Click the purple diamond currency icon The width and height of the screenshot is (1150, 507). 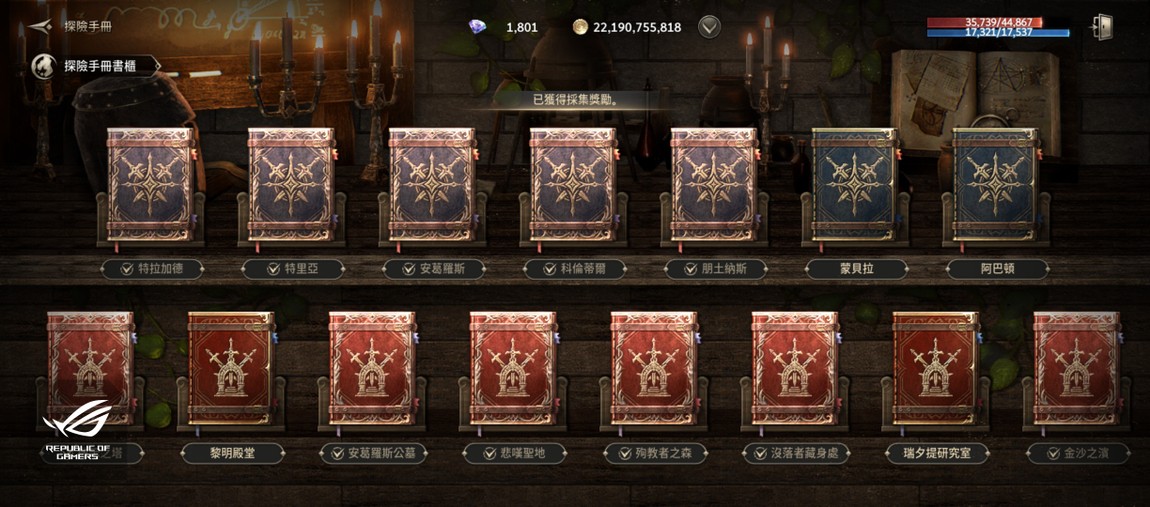(x=477, y=27)
